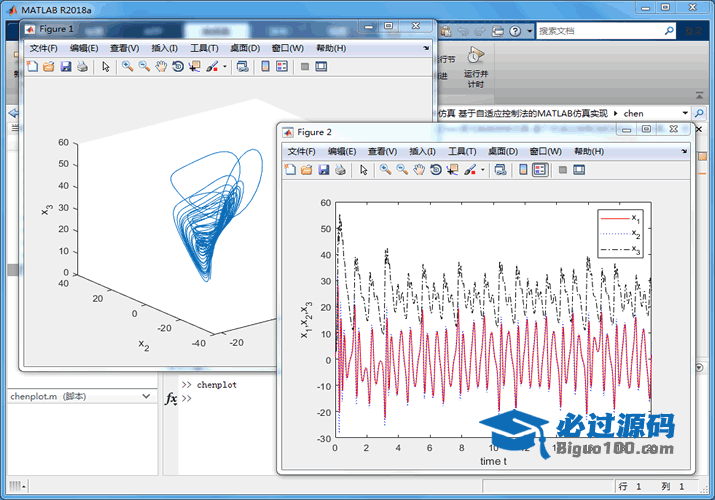Click Link Plot icon in Figure 2
This screenshot has height=500, width=715.
point(501,170)
